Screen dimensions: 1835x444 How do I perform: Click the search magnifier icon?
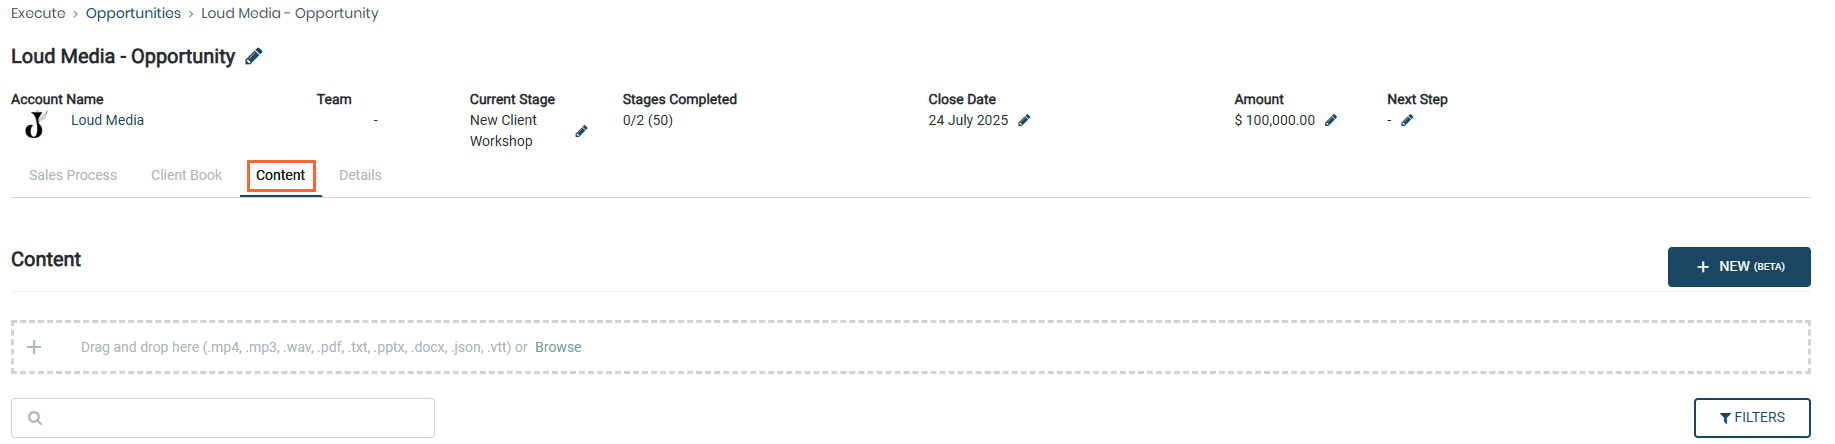(35, 418)
